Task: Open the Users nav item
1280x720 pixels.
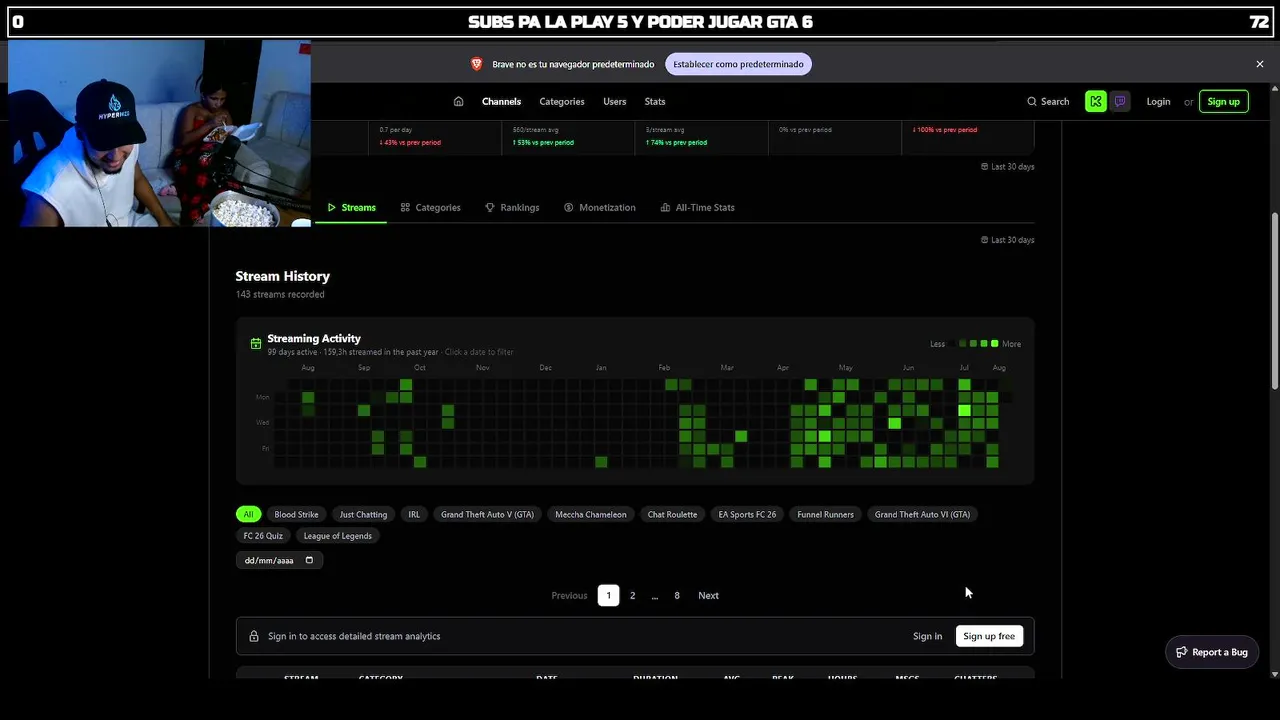Action: pos(615,101)
